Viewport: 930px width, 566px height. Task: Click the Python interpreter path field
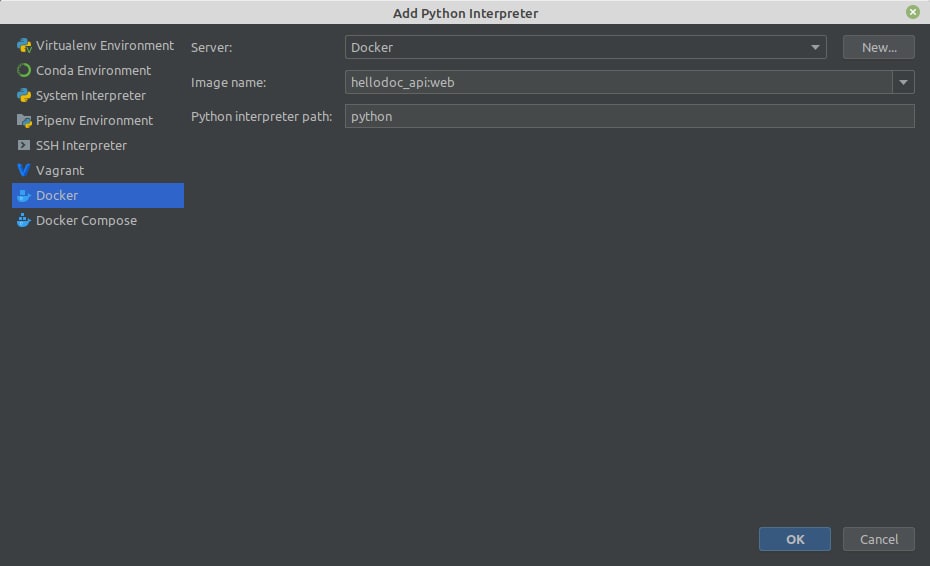629,116
